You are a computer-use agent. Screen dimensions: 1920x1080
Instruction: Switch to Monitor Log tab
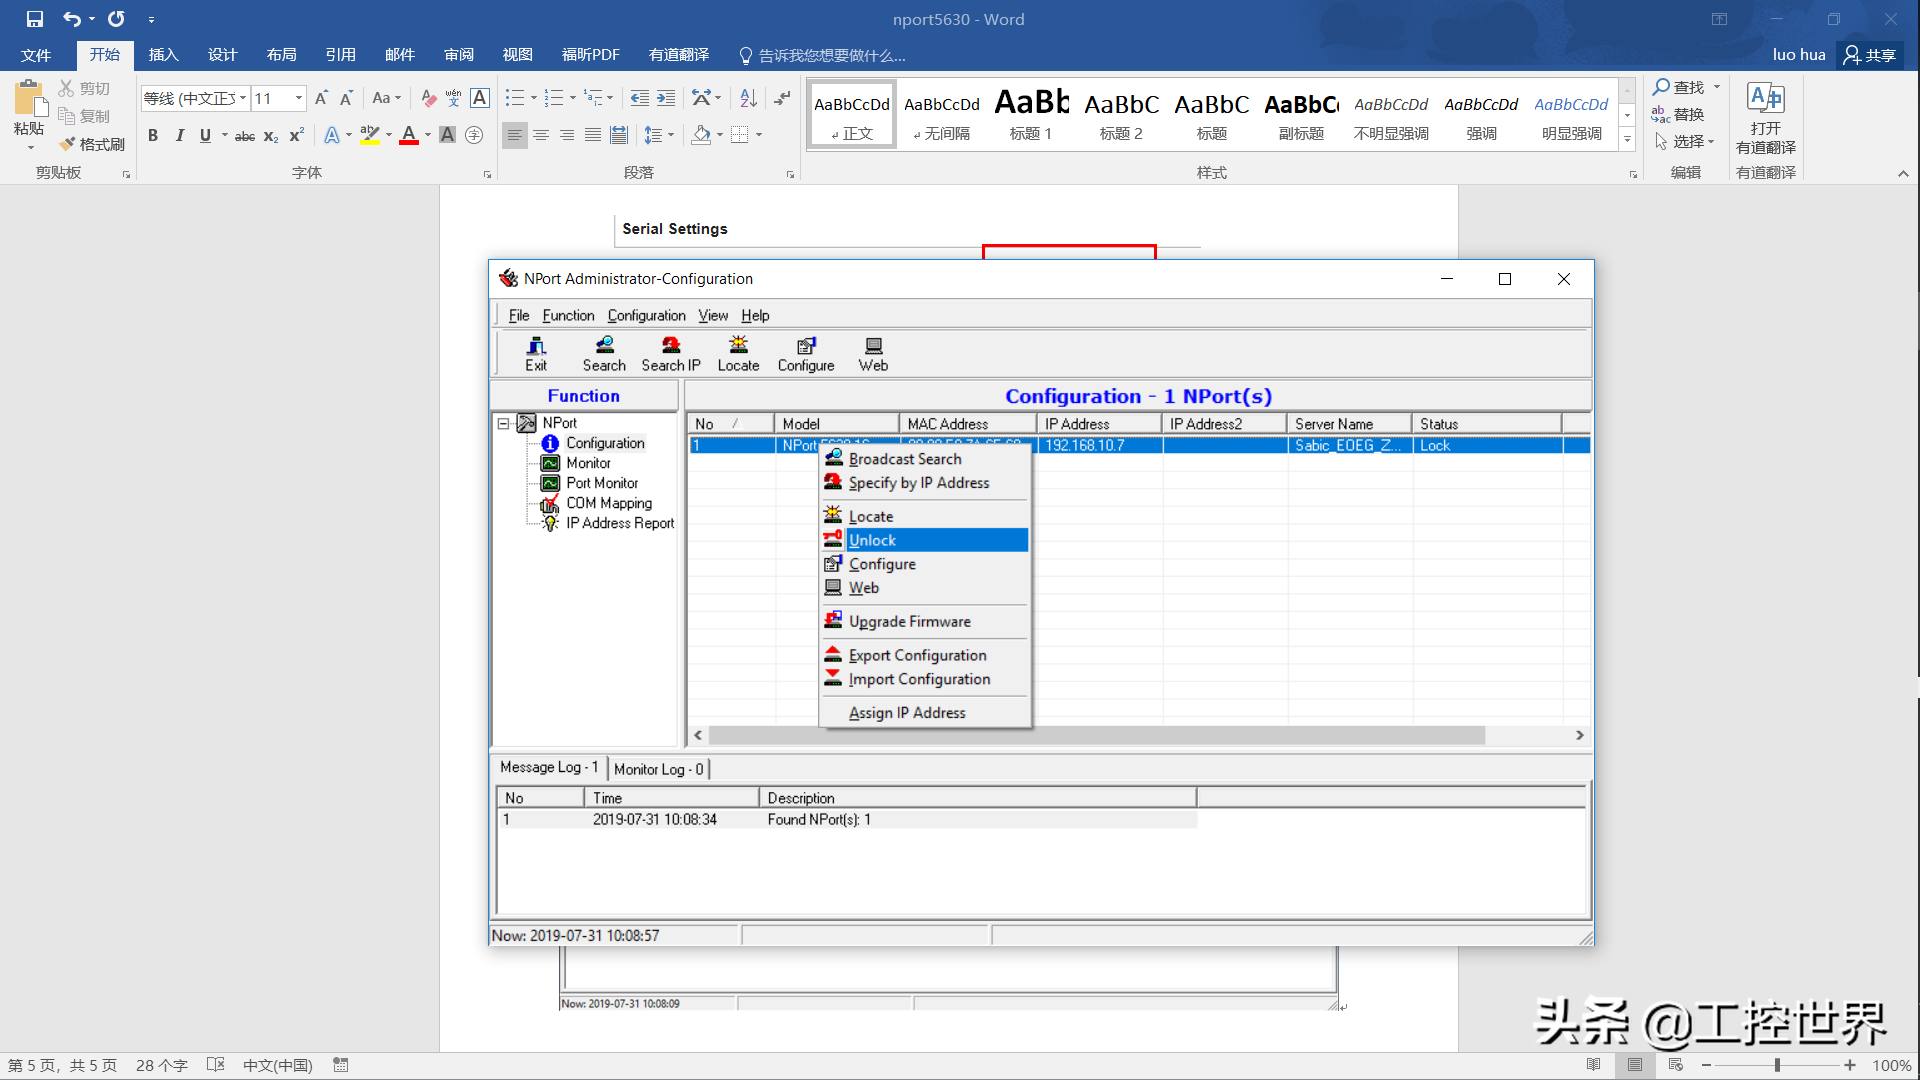pos(658,769)
